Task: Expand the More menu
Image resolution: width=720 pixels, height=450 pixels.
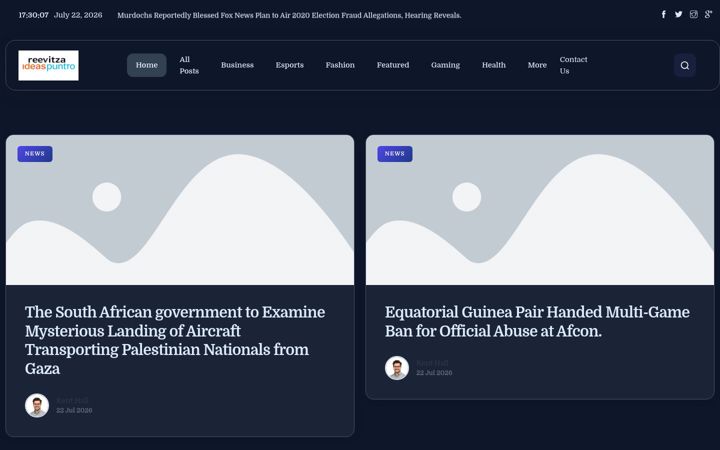Action: click(x=537, y=65)
